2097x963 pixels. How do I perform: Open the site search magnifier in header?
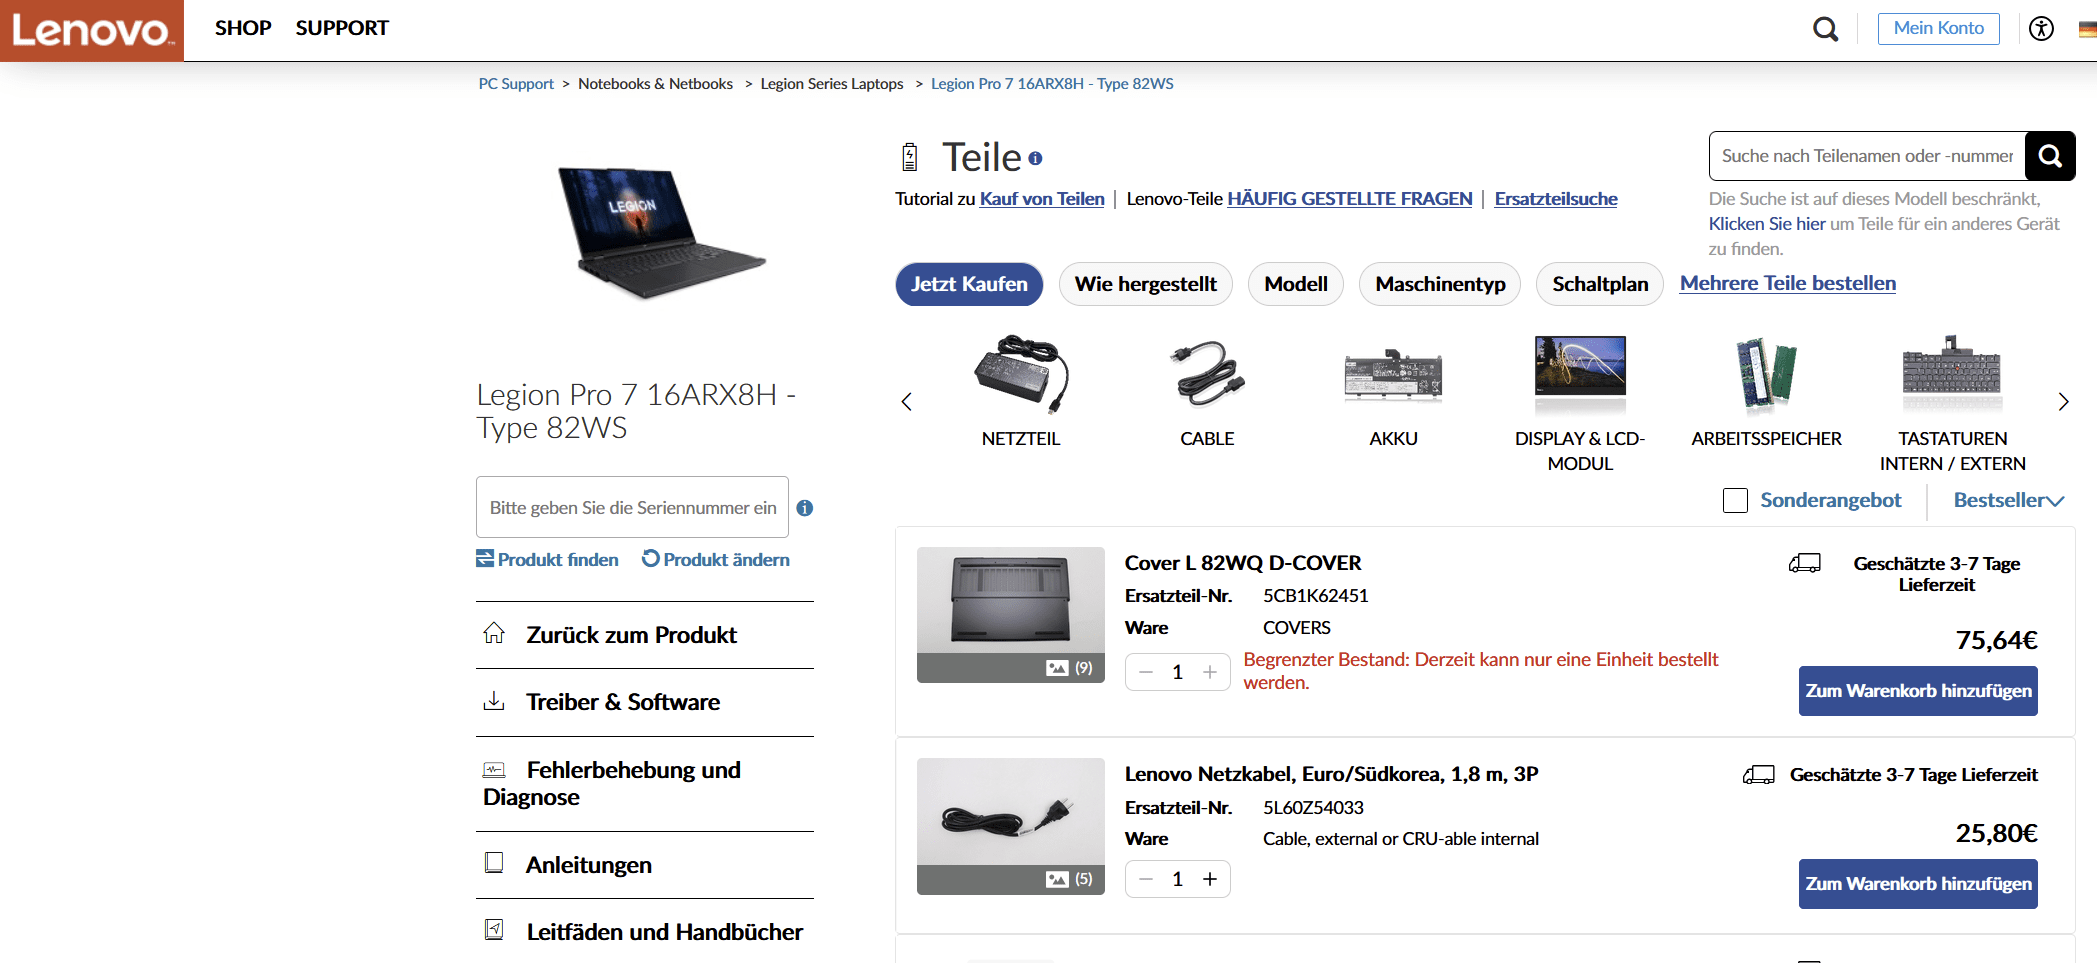tap(1825, 29)
